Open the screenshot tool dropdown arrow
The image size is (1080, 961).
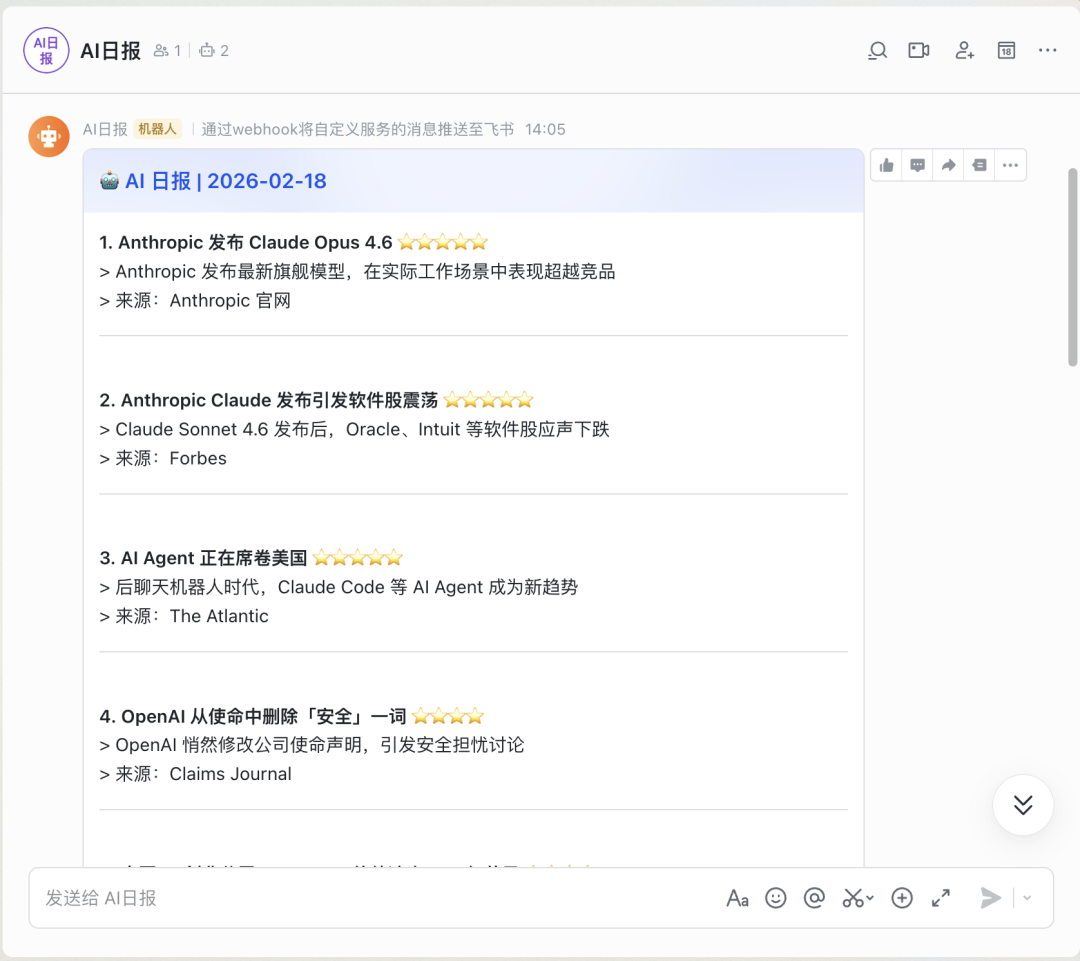pyautogui.click(x=870, y=898)
